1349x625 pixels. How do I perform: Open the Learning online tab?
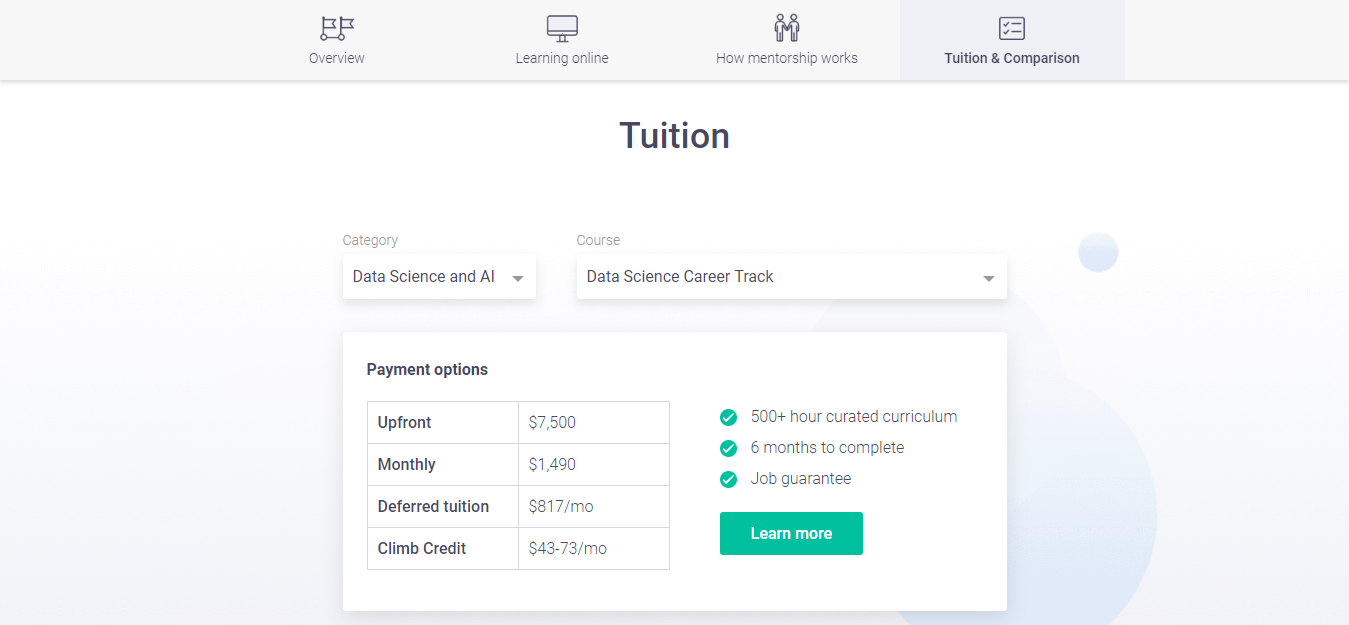[x=562, y=58]
